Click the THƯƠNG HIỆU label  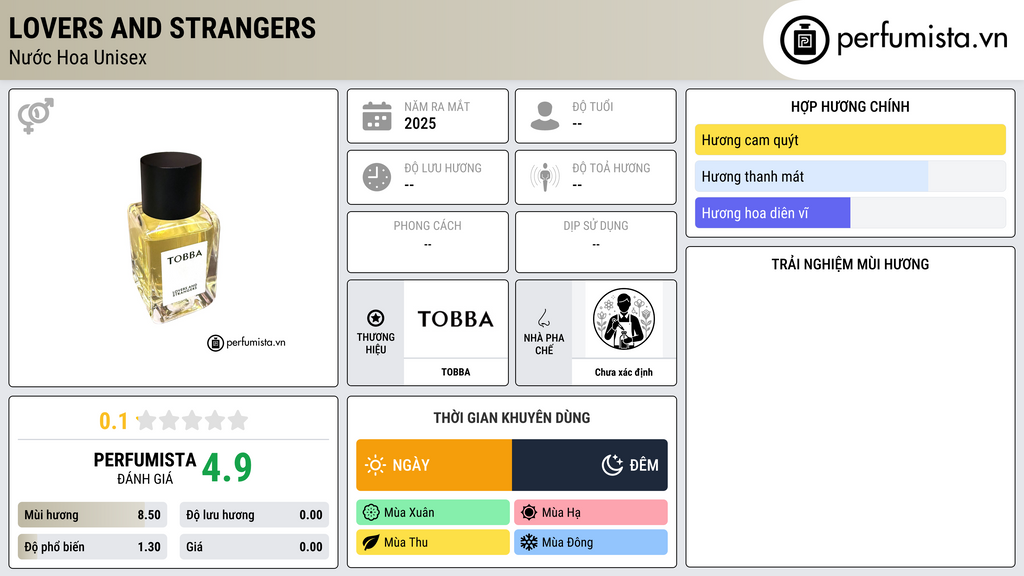pyautogui.click(x=376, y=343)
